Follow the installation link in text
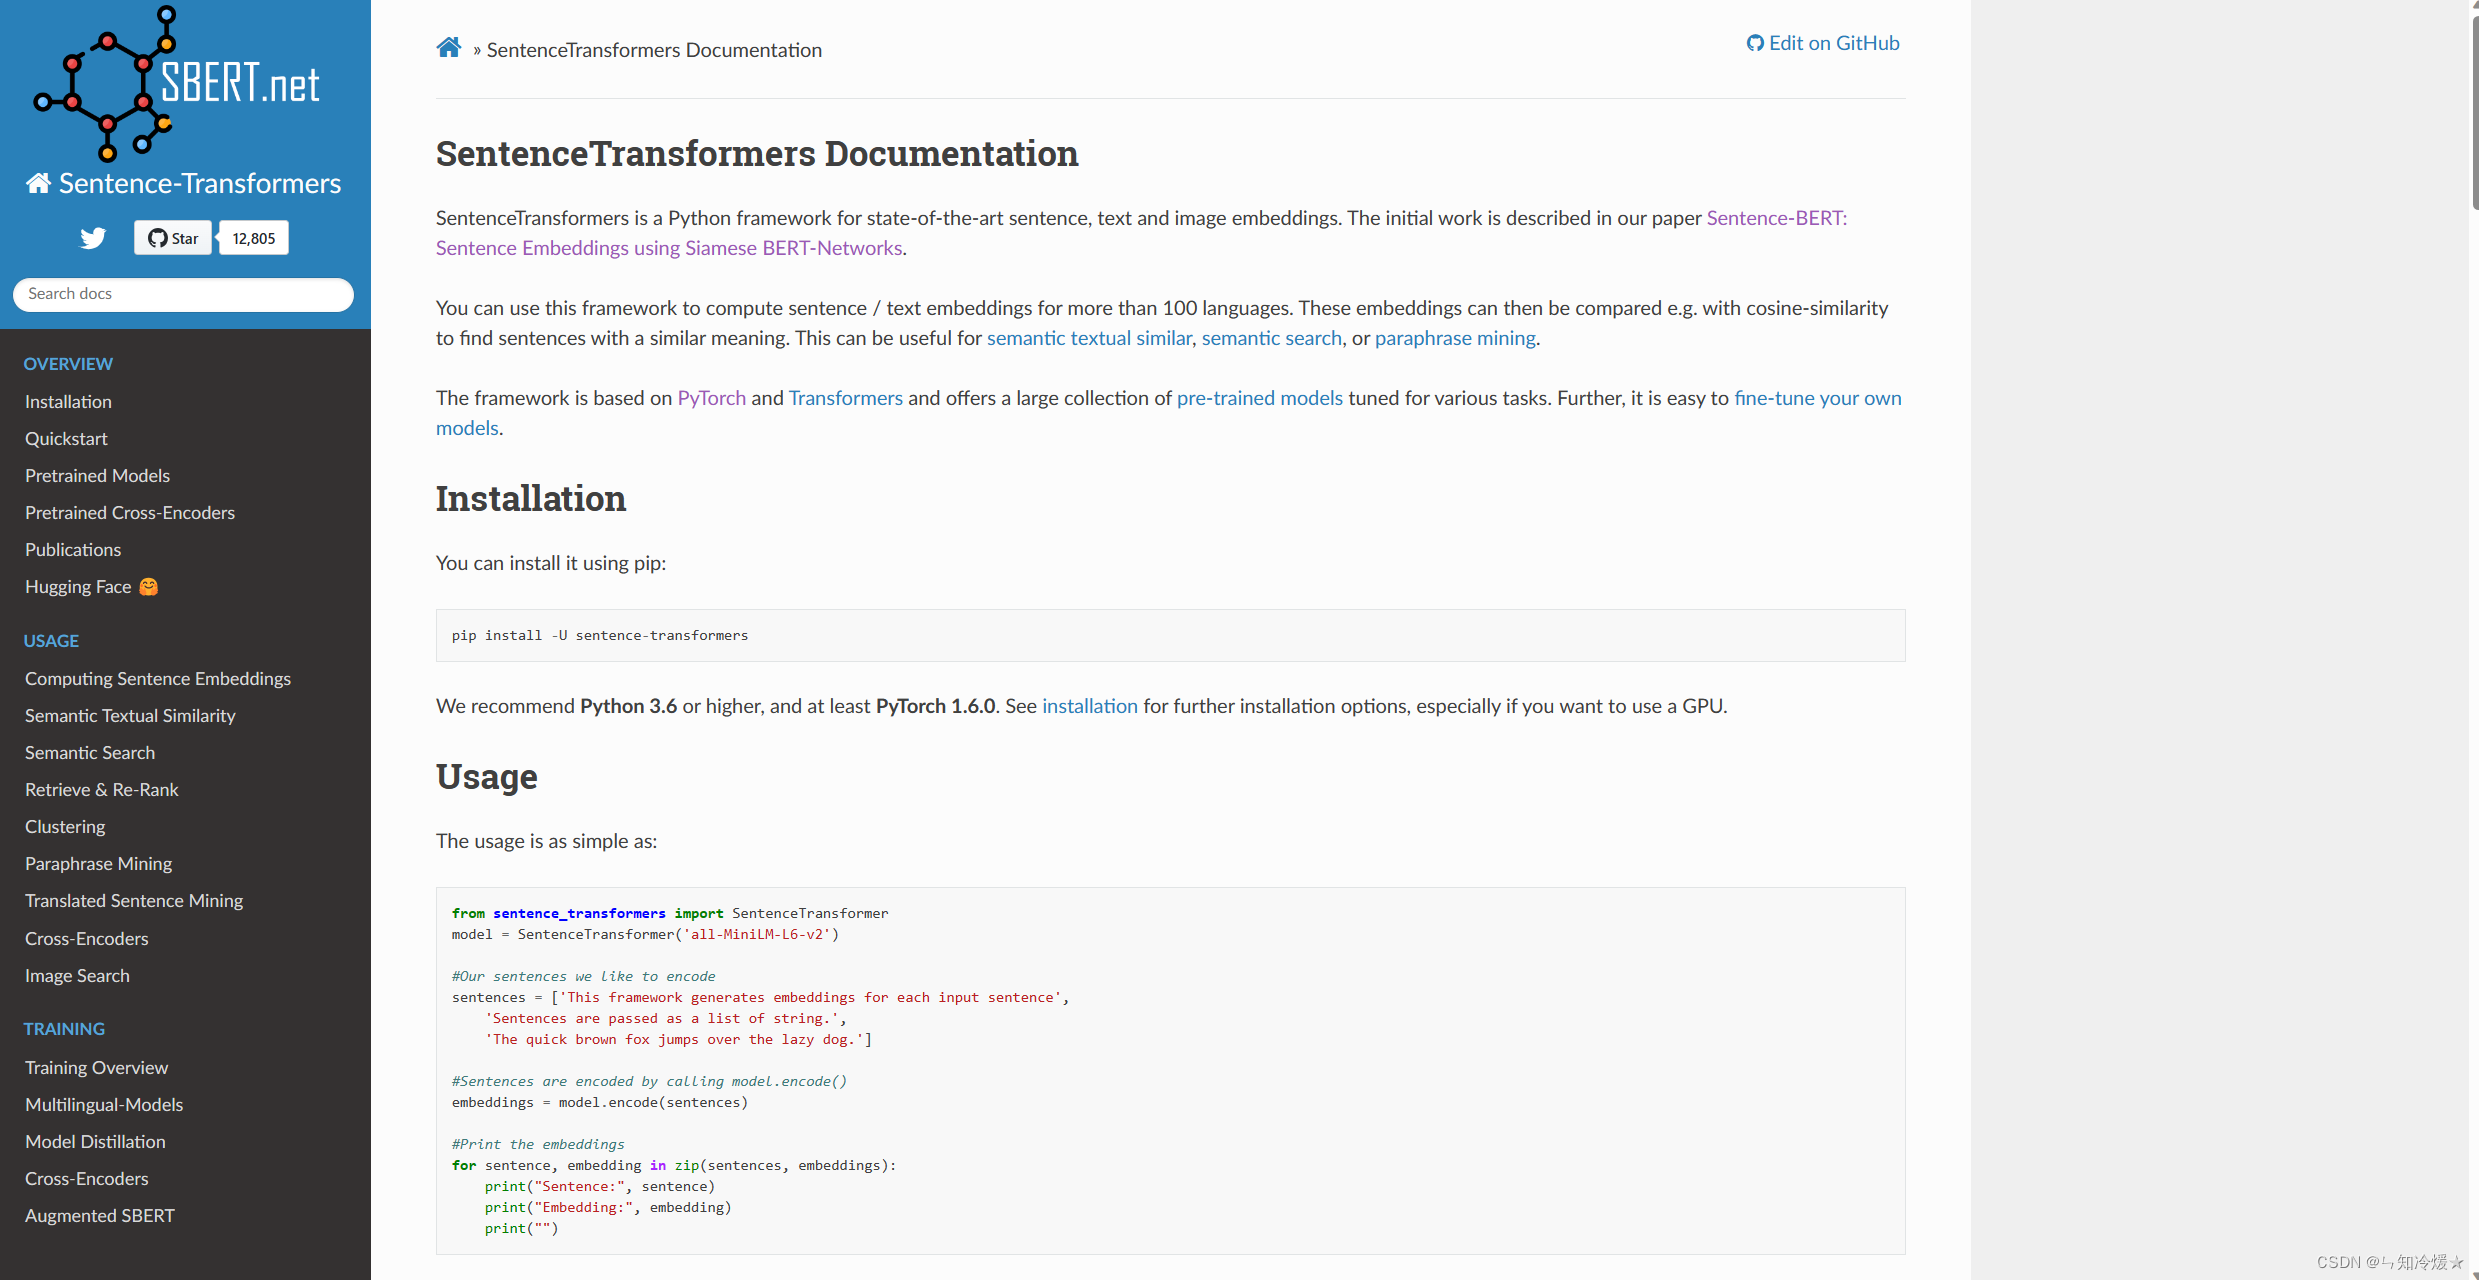The height and width of the screenshot is (1280, 2479). click(x=1090, y=706)
